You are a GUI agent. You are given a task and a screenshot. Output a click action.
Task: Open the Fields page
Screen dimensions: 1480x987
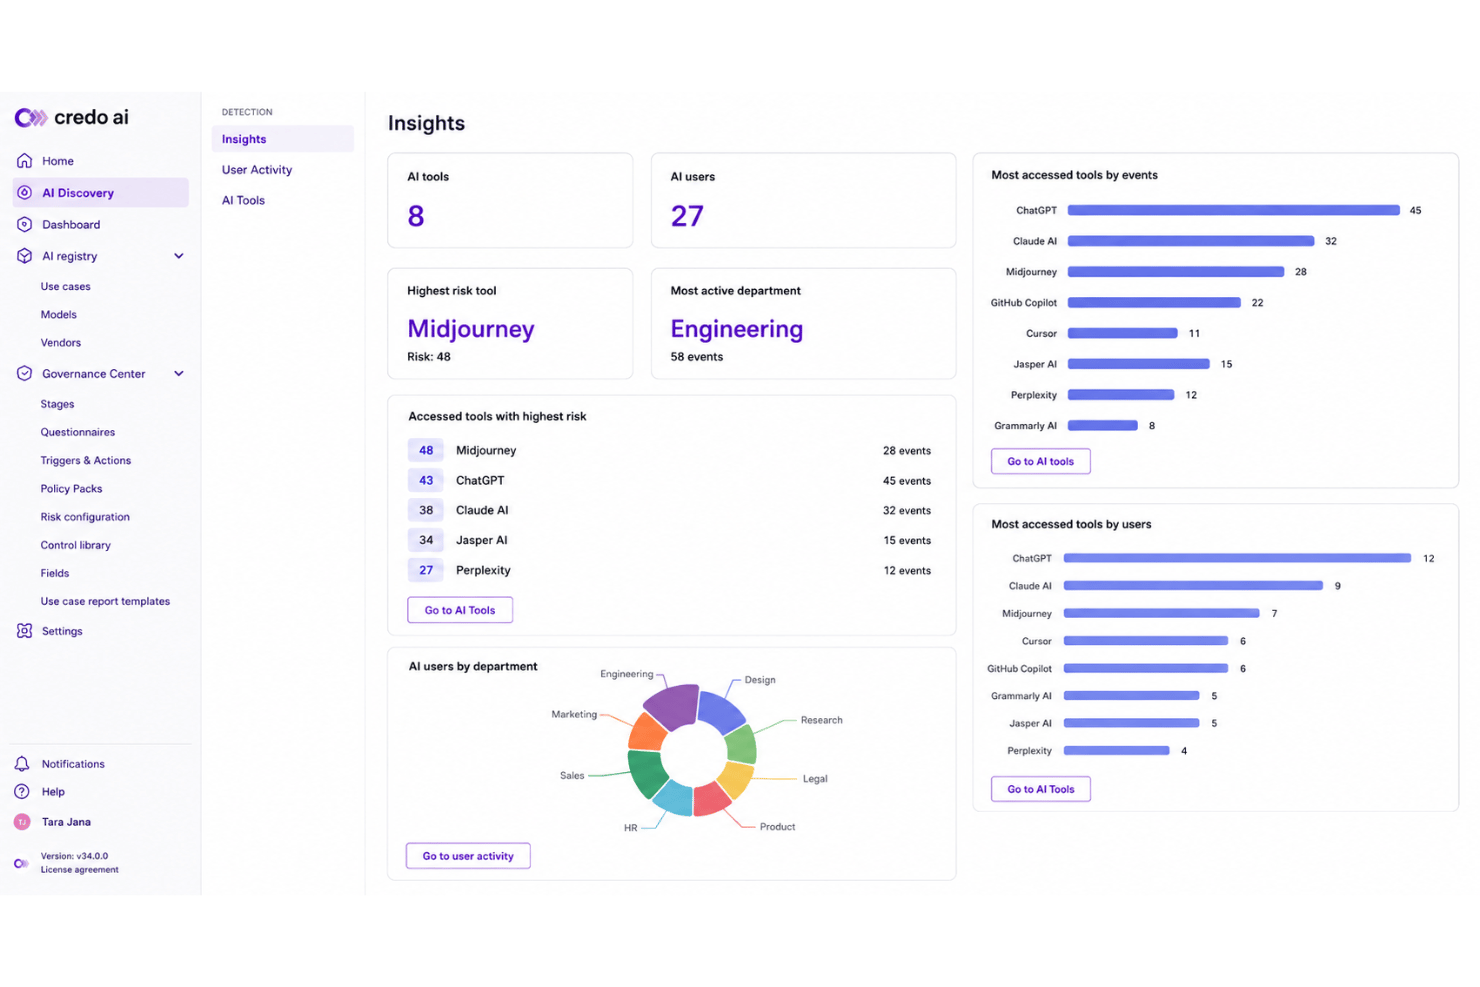tap(55, 573)
